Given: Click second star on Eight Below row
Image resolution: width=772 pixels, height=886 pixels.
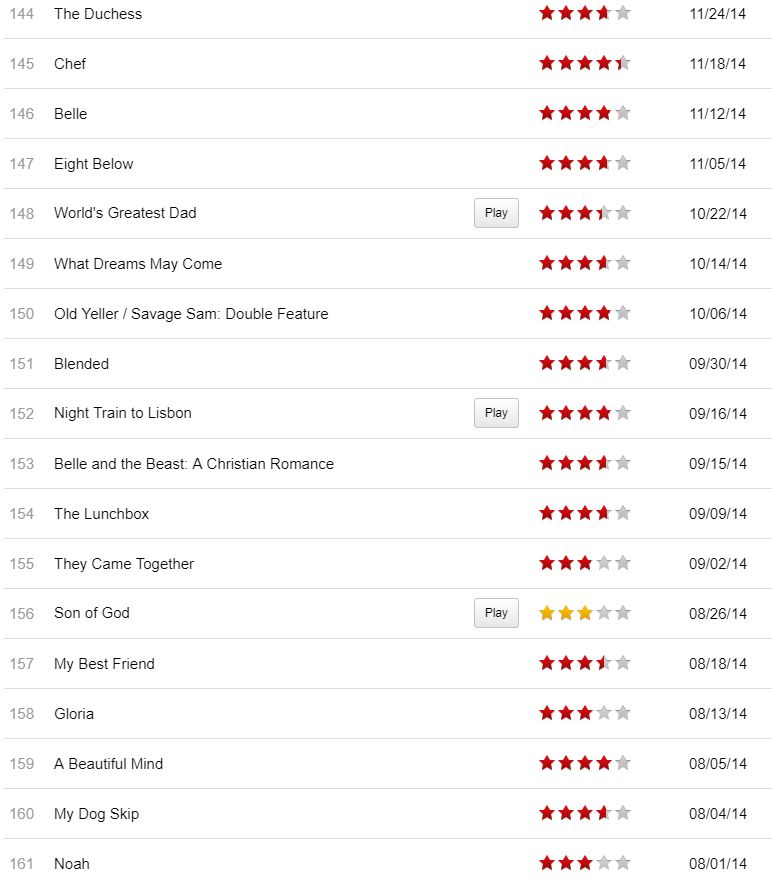Looking at the screenshot, I should pyautogui.click(x=566, y=164).
